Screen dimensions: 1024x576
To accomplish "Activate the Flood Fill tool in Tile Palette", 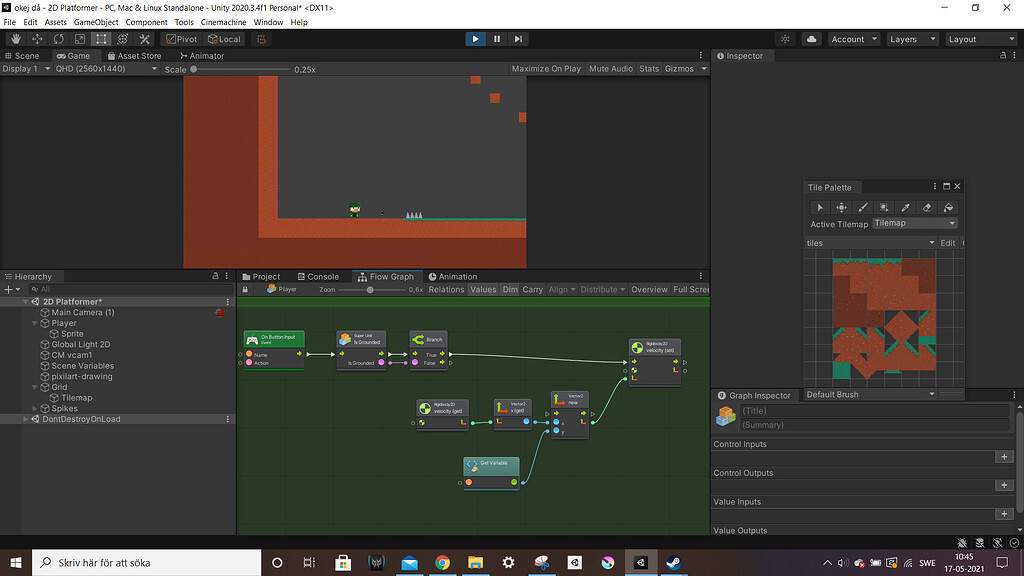I will pos(948,207).
